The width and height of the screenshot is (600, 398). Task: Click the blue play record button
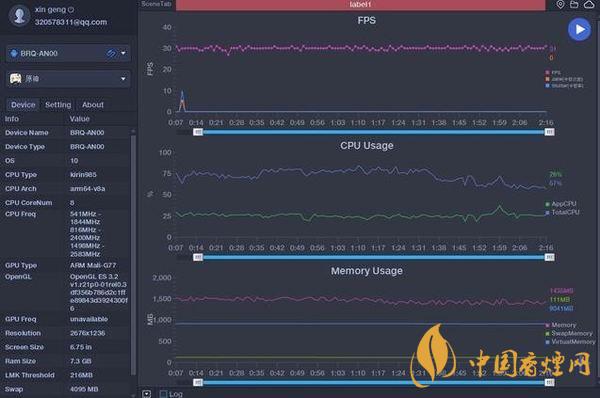pos(579,29)
